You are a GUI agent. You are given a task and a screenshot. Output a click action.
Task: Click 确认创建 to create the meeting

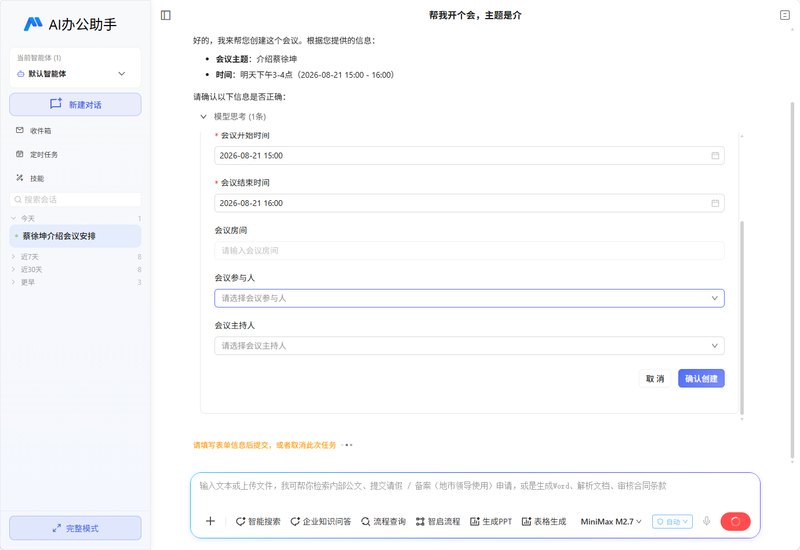click(701, 379)
